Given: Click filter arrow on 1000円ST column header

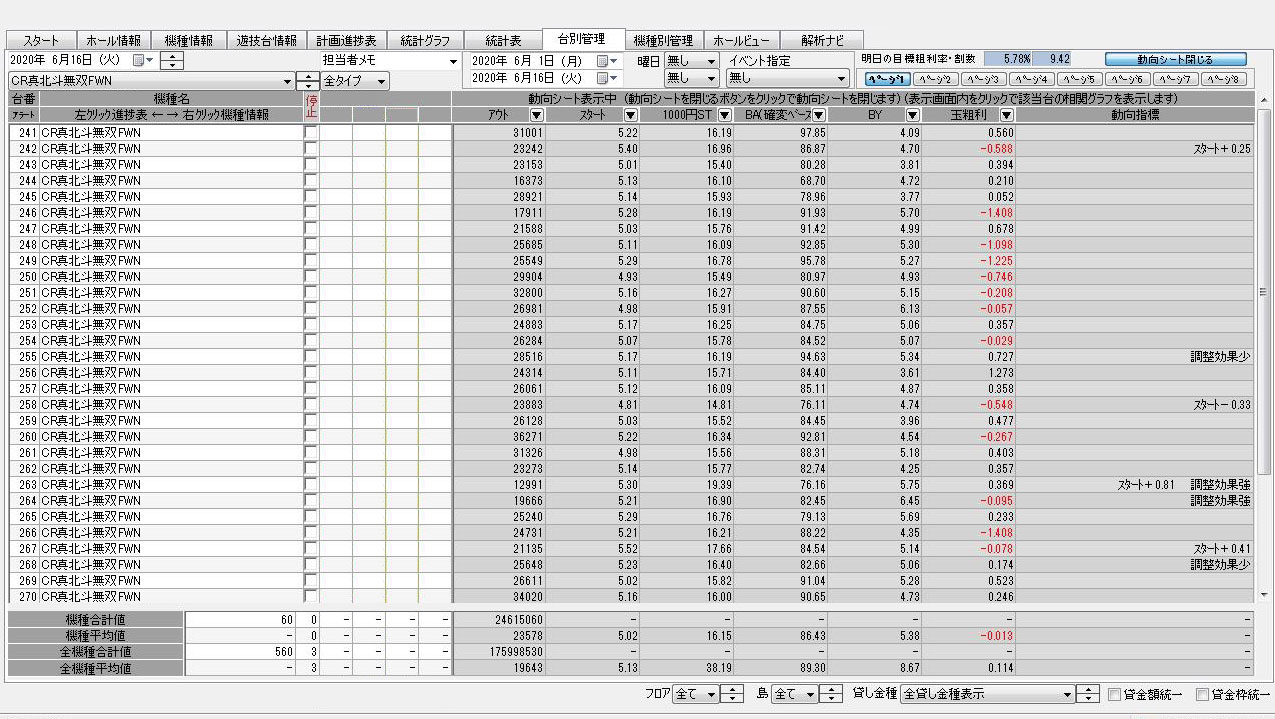Looking at the screenshot, I should 725,115.
